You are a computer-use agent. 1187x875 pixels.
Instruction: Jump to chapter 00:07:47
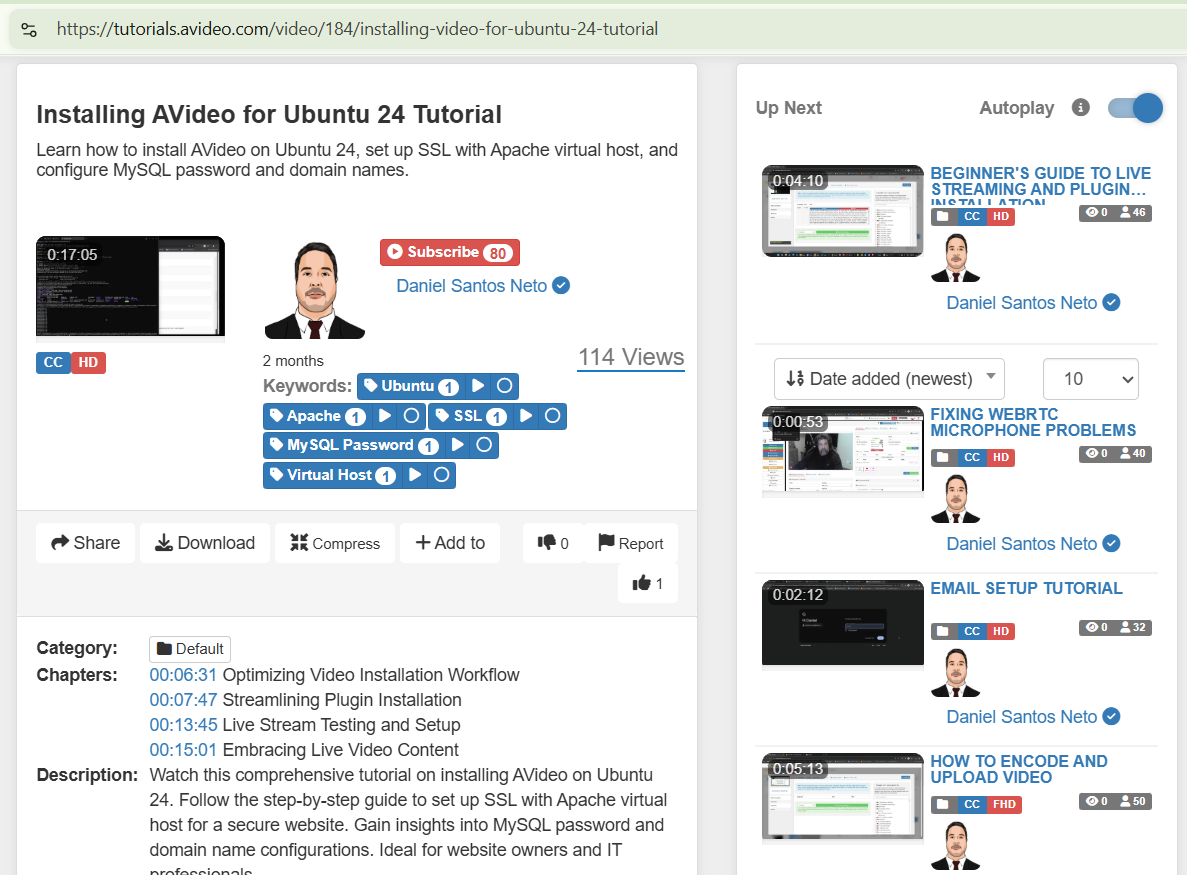183,700
